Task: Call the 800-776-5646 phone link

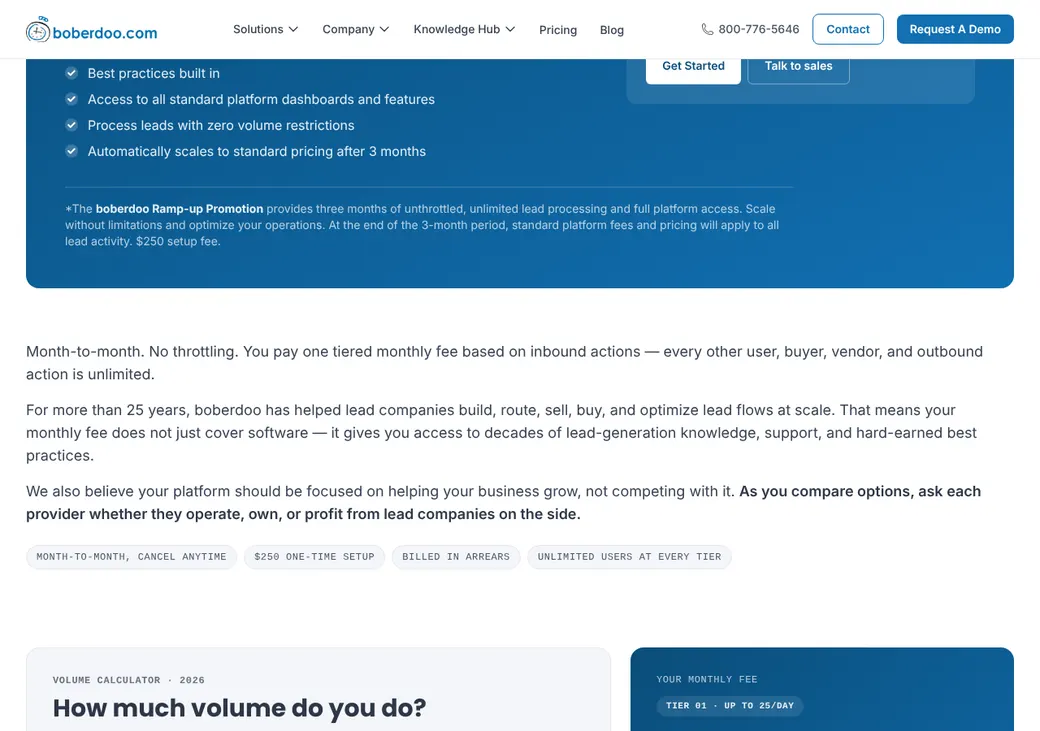Action: click(750, 29)
